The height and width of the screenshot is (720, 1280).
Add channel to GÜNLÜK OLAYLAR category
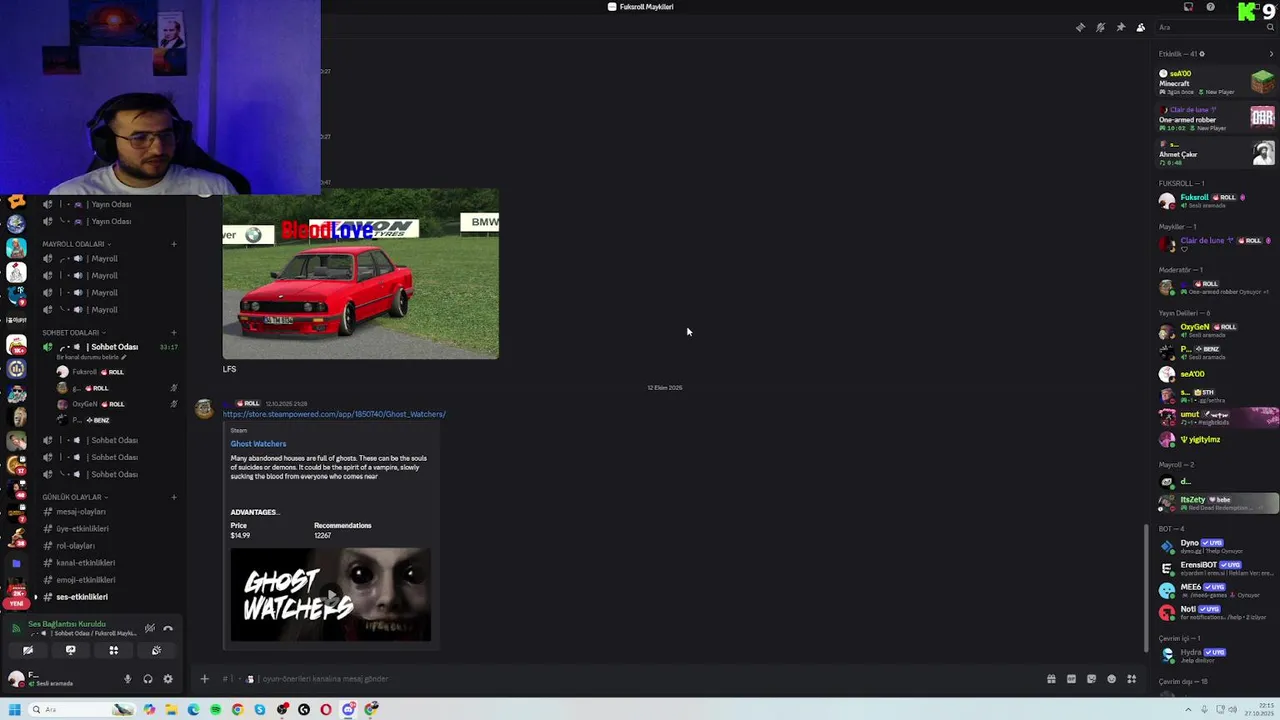click(173, 497)
